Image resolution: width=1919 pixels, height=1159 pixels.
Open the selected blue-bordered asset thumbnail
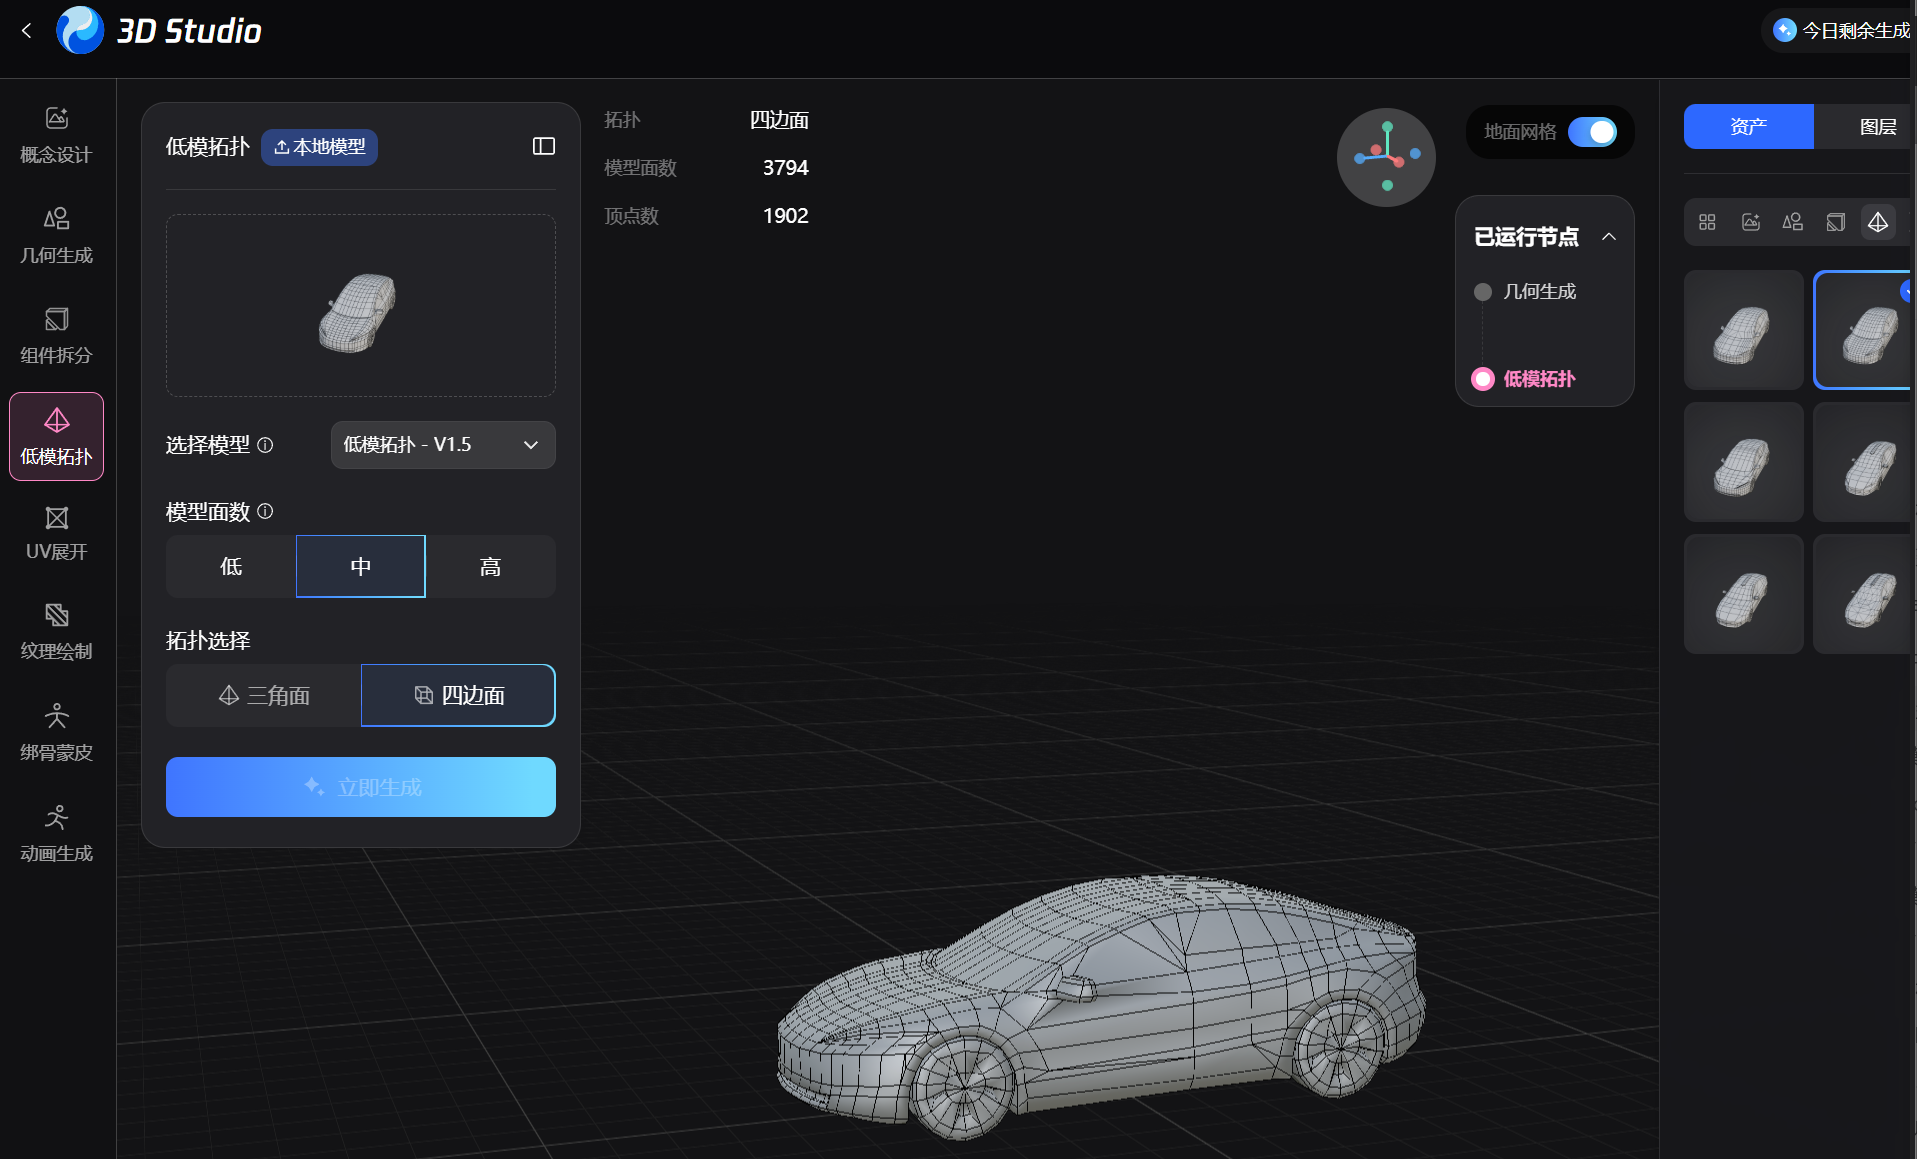point(1864,330)
